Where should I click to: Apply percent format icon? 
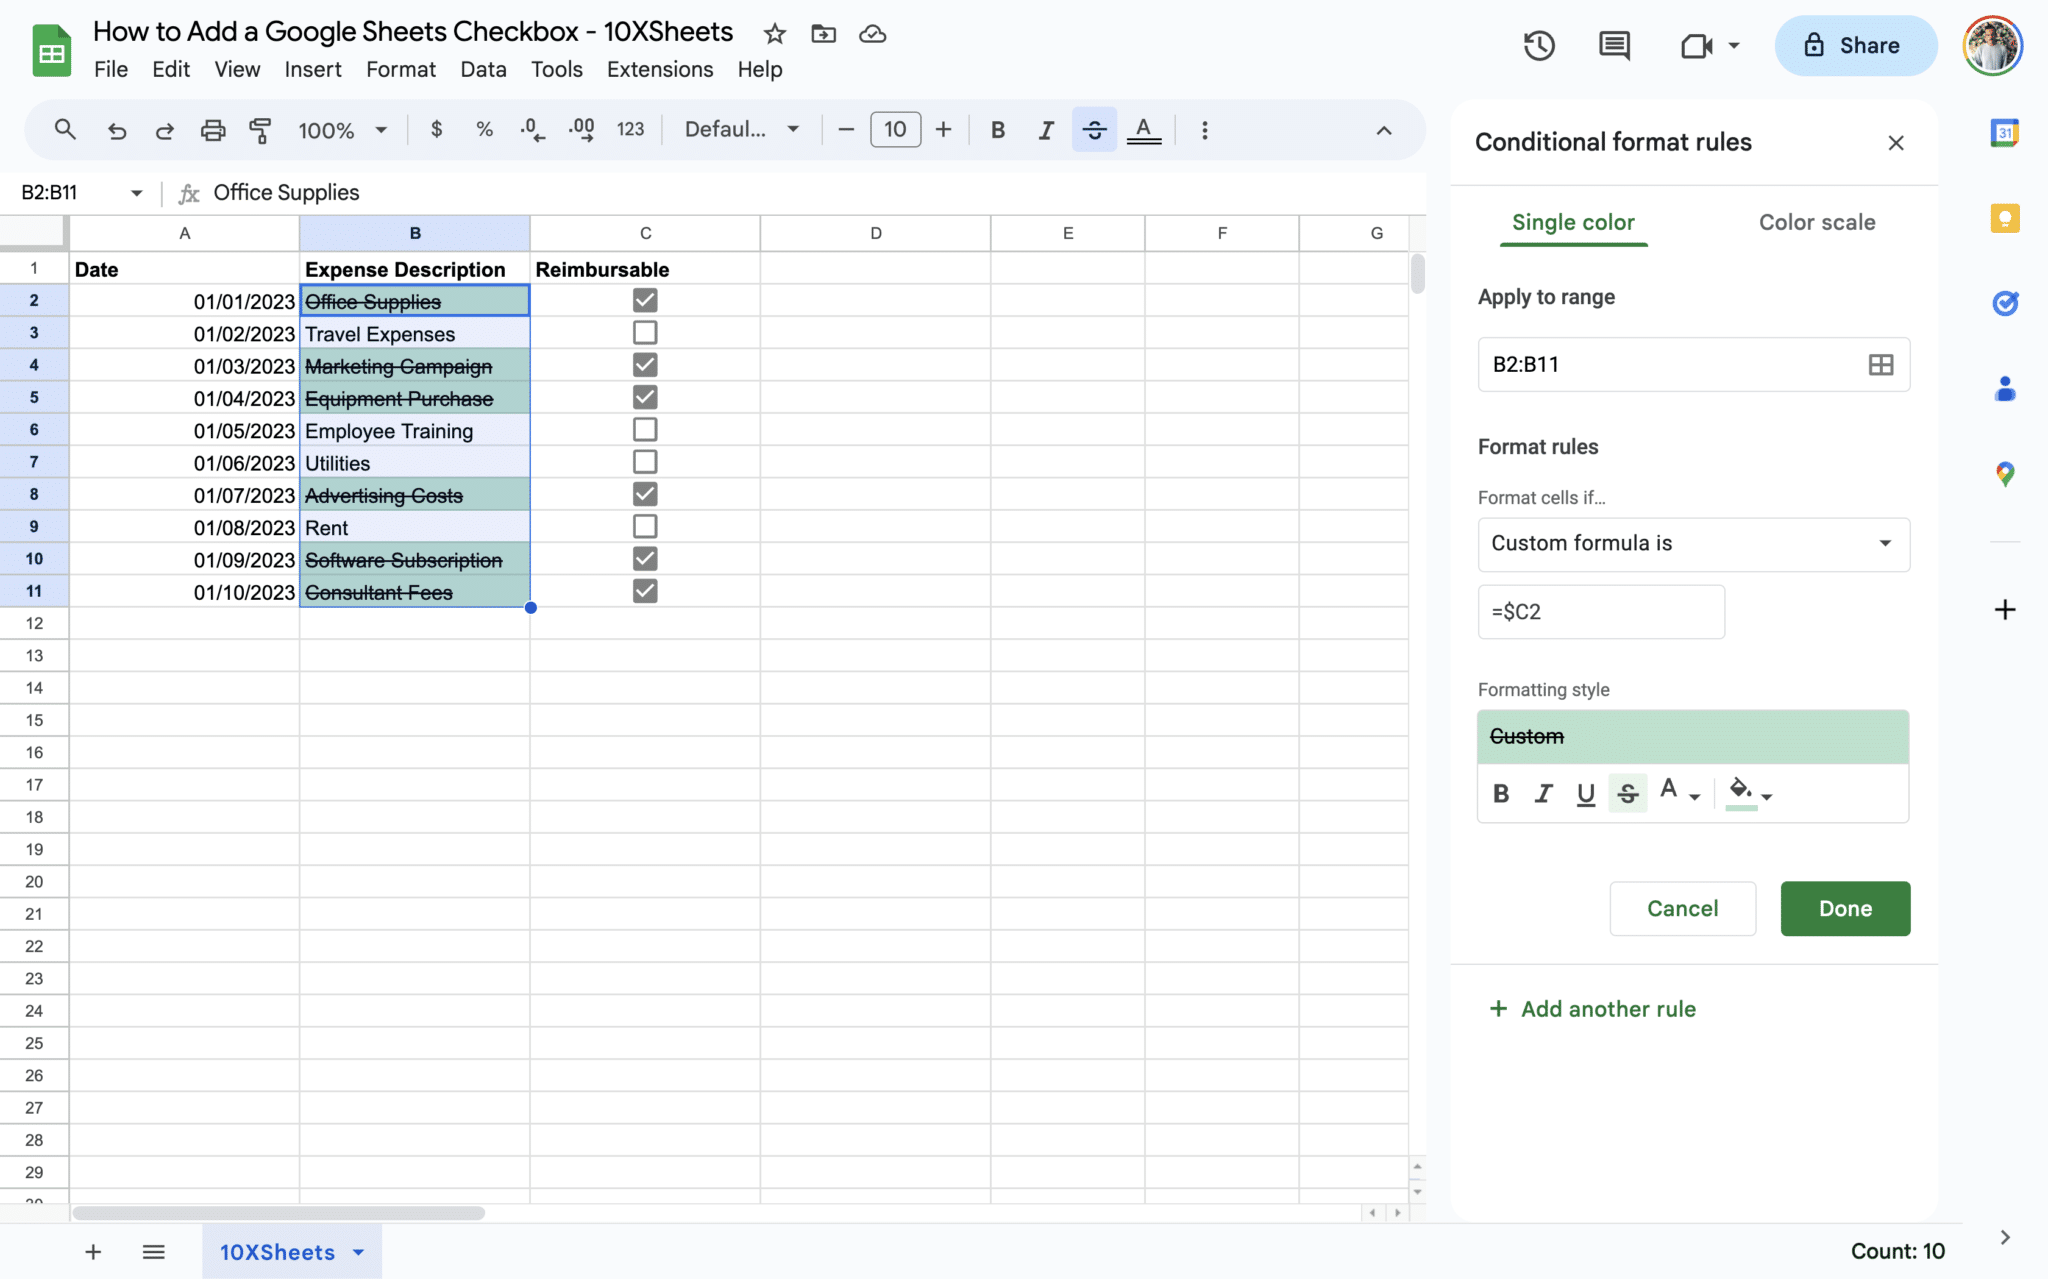[x=484, y=129]
